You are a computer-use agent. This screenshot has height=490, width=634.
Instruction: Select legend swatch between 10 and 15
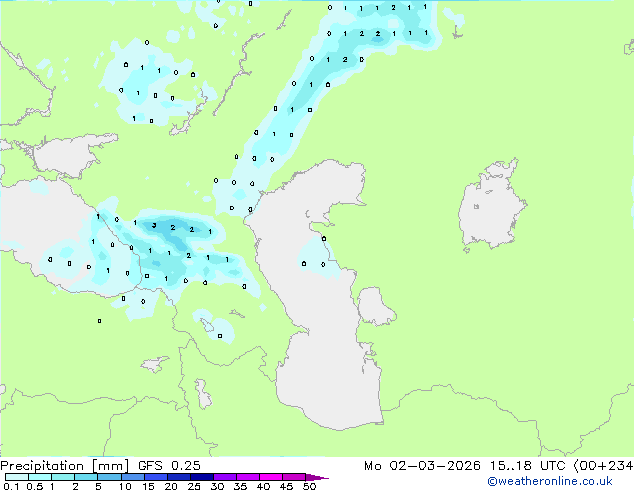tap(133, 477)
